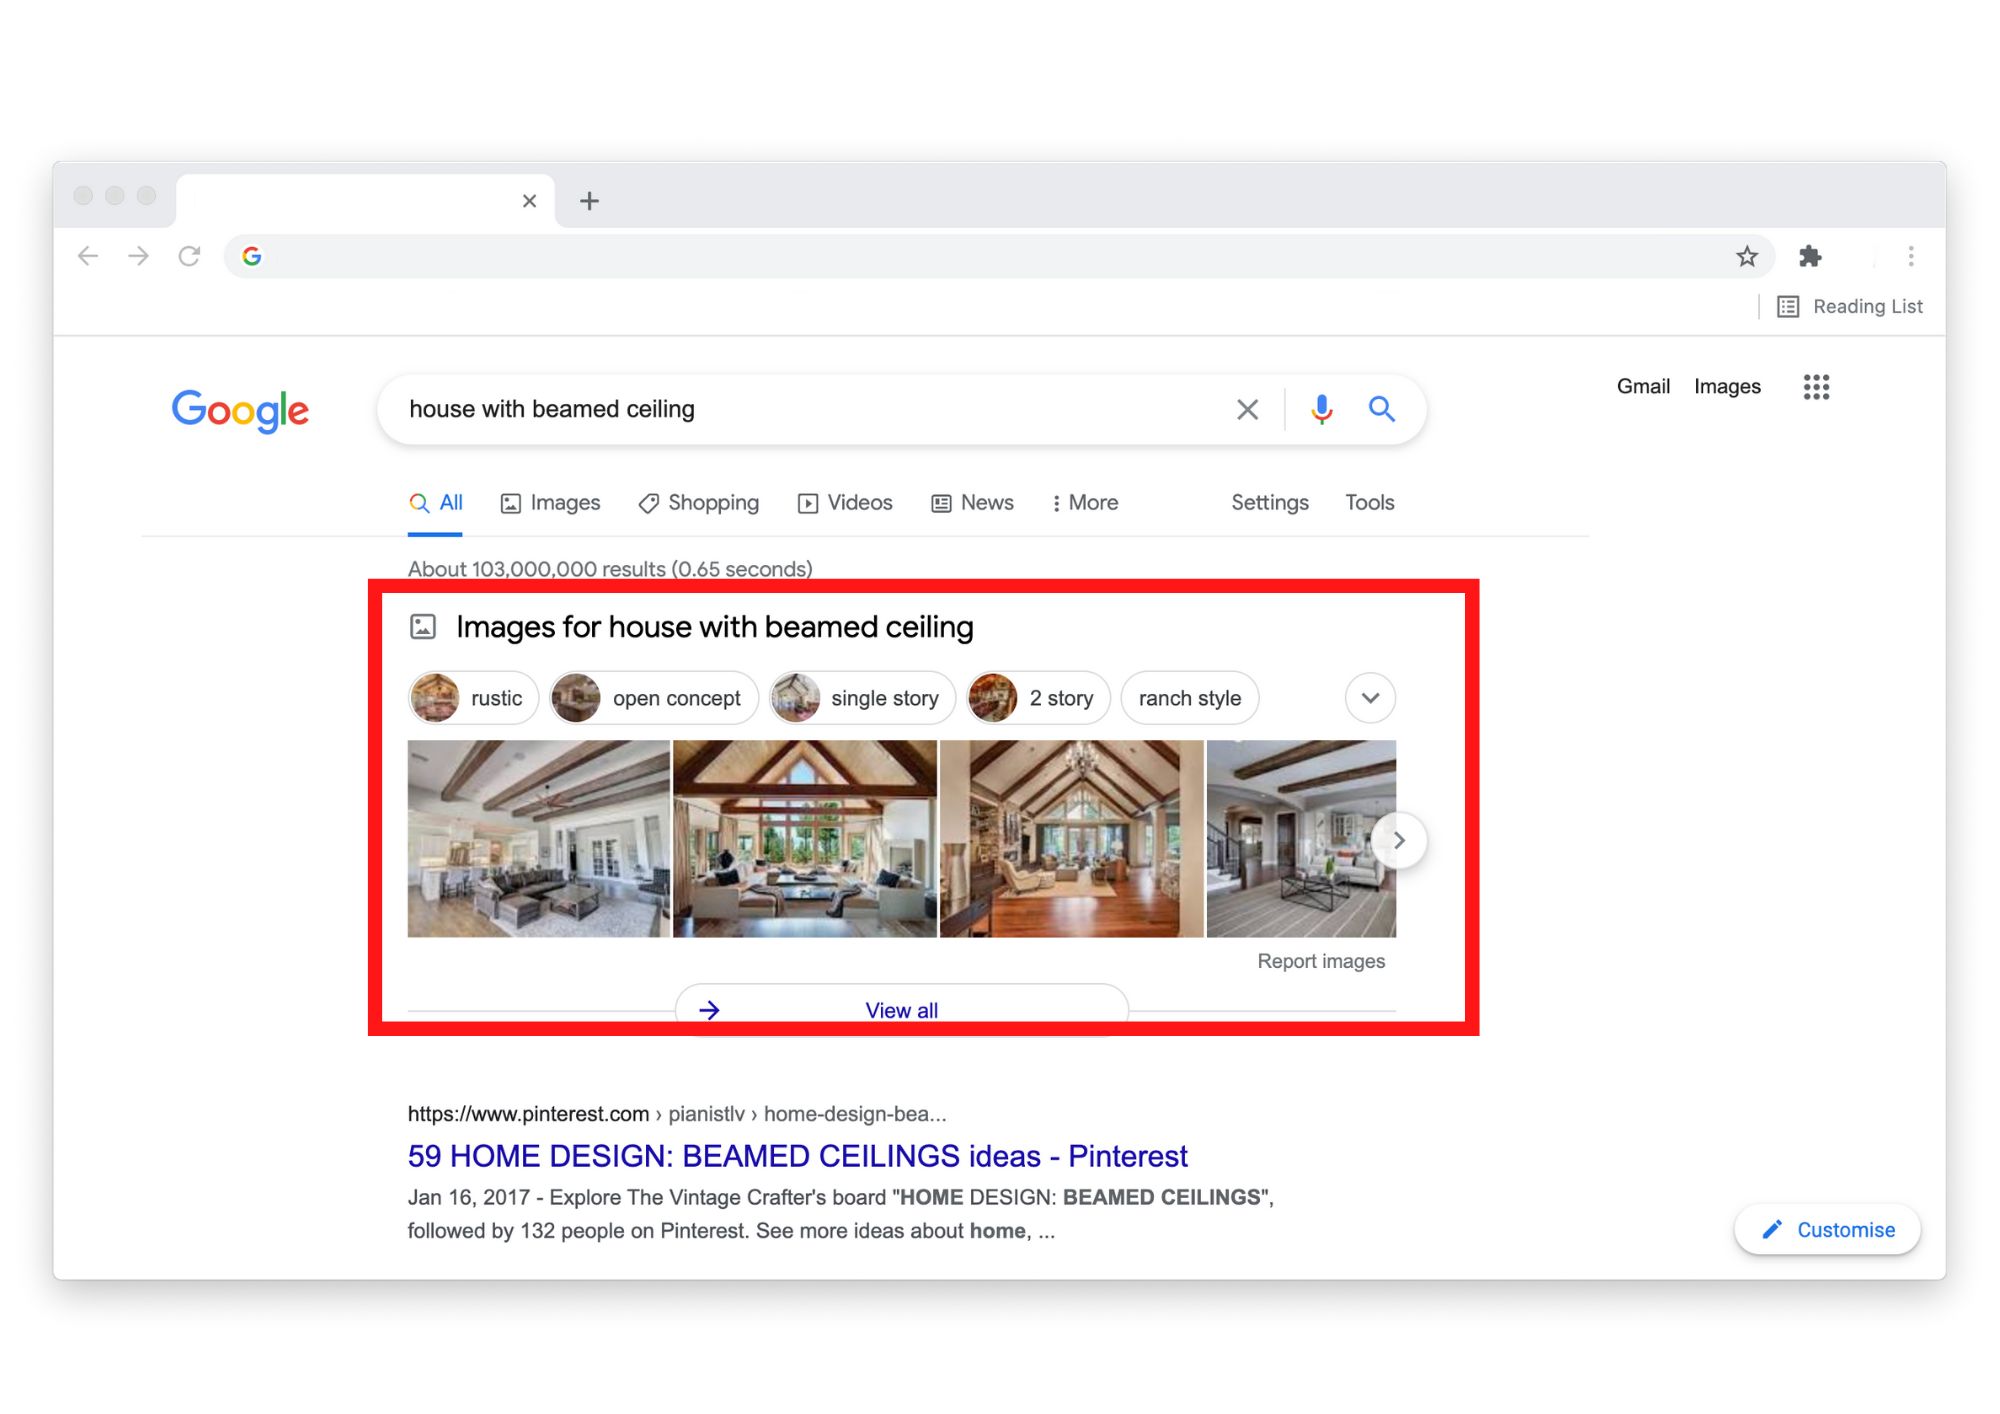Viewport: 2000px width, 1414px height.
Task: Click the image icon beside Images heading
Action: [423, 627]
